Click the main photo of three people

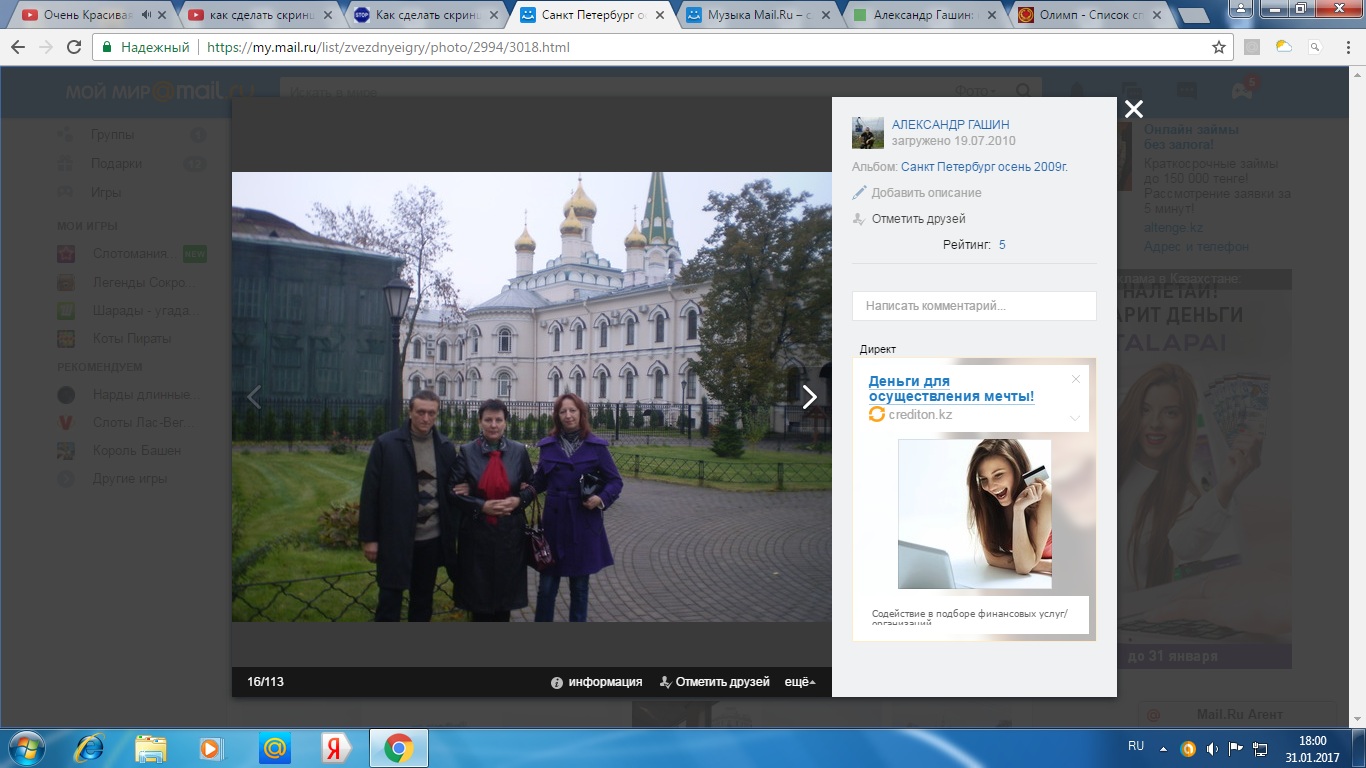coord(532,397)
